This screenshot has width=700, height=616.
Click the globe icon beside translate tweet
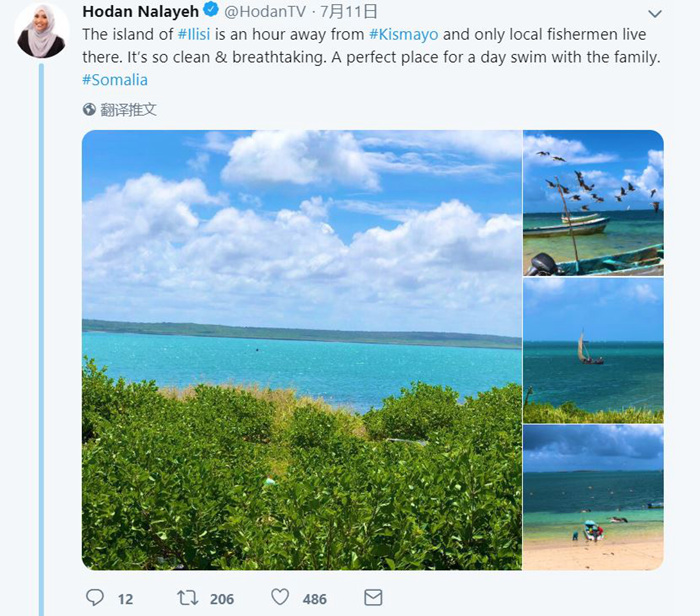pyautogui.click(x=89, y=109)
